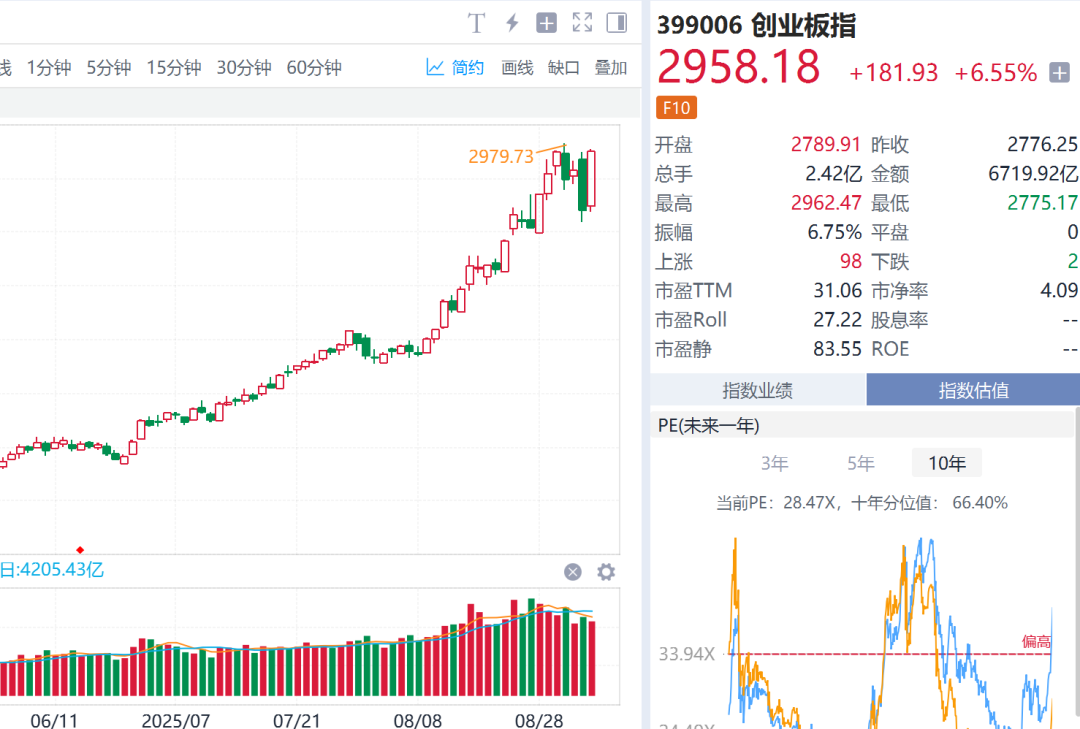
Task: Click the 07/21 date axis label
Action: coord(296,721)
